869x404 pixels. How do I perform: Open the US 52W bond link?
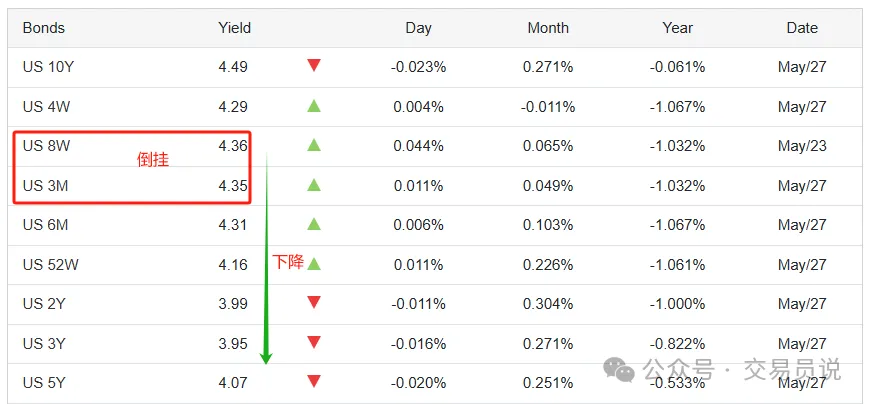coord(50,265)
